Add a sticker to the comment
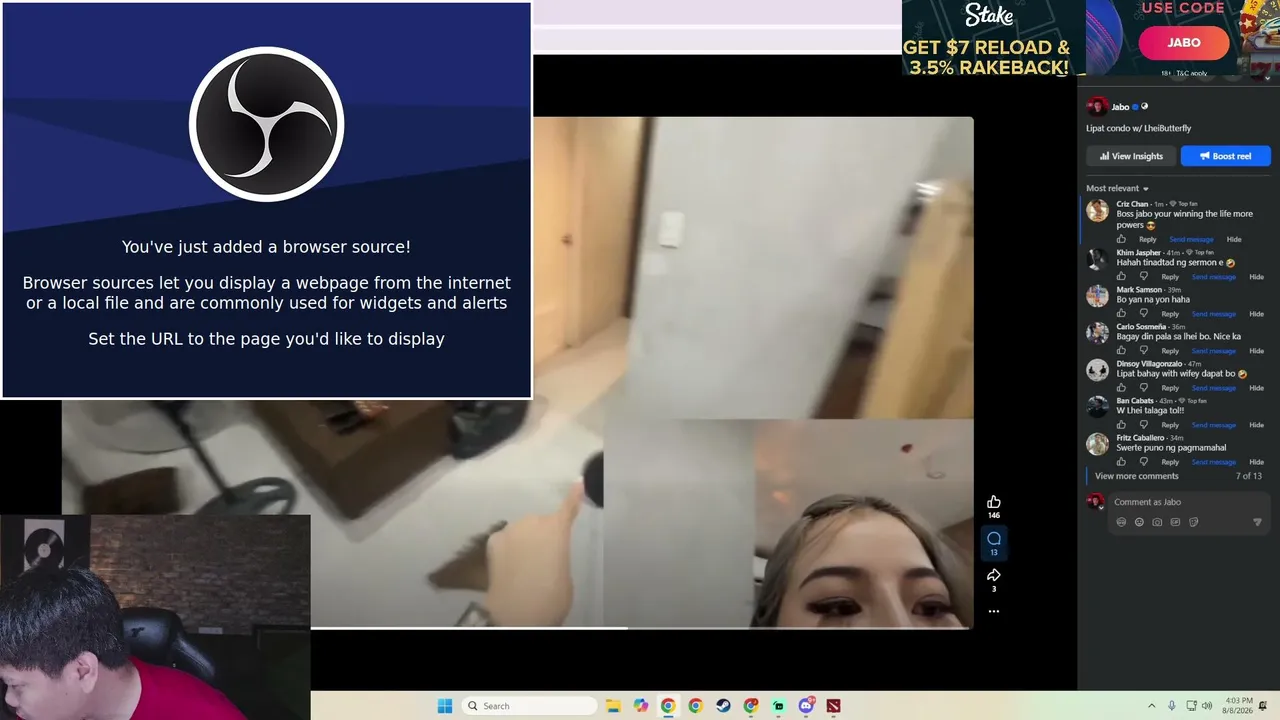This screenshot has height=720, width=1280. coord(1193,522)
